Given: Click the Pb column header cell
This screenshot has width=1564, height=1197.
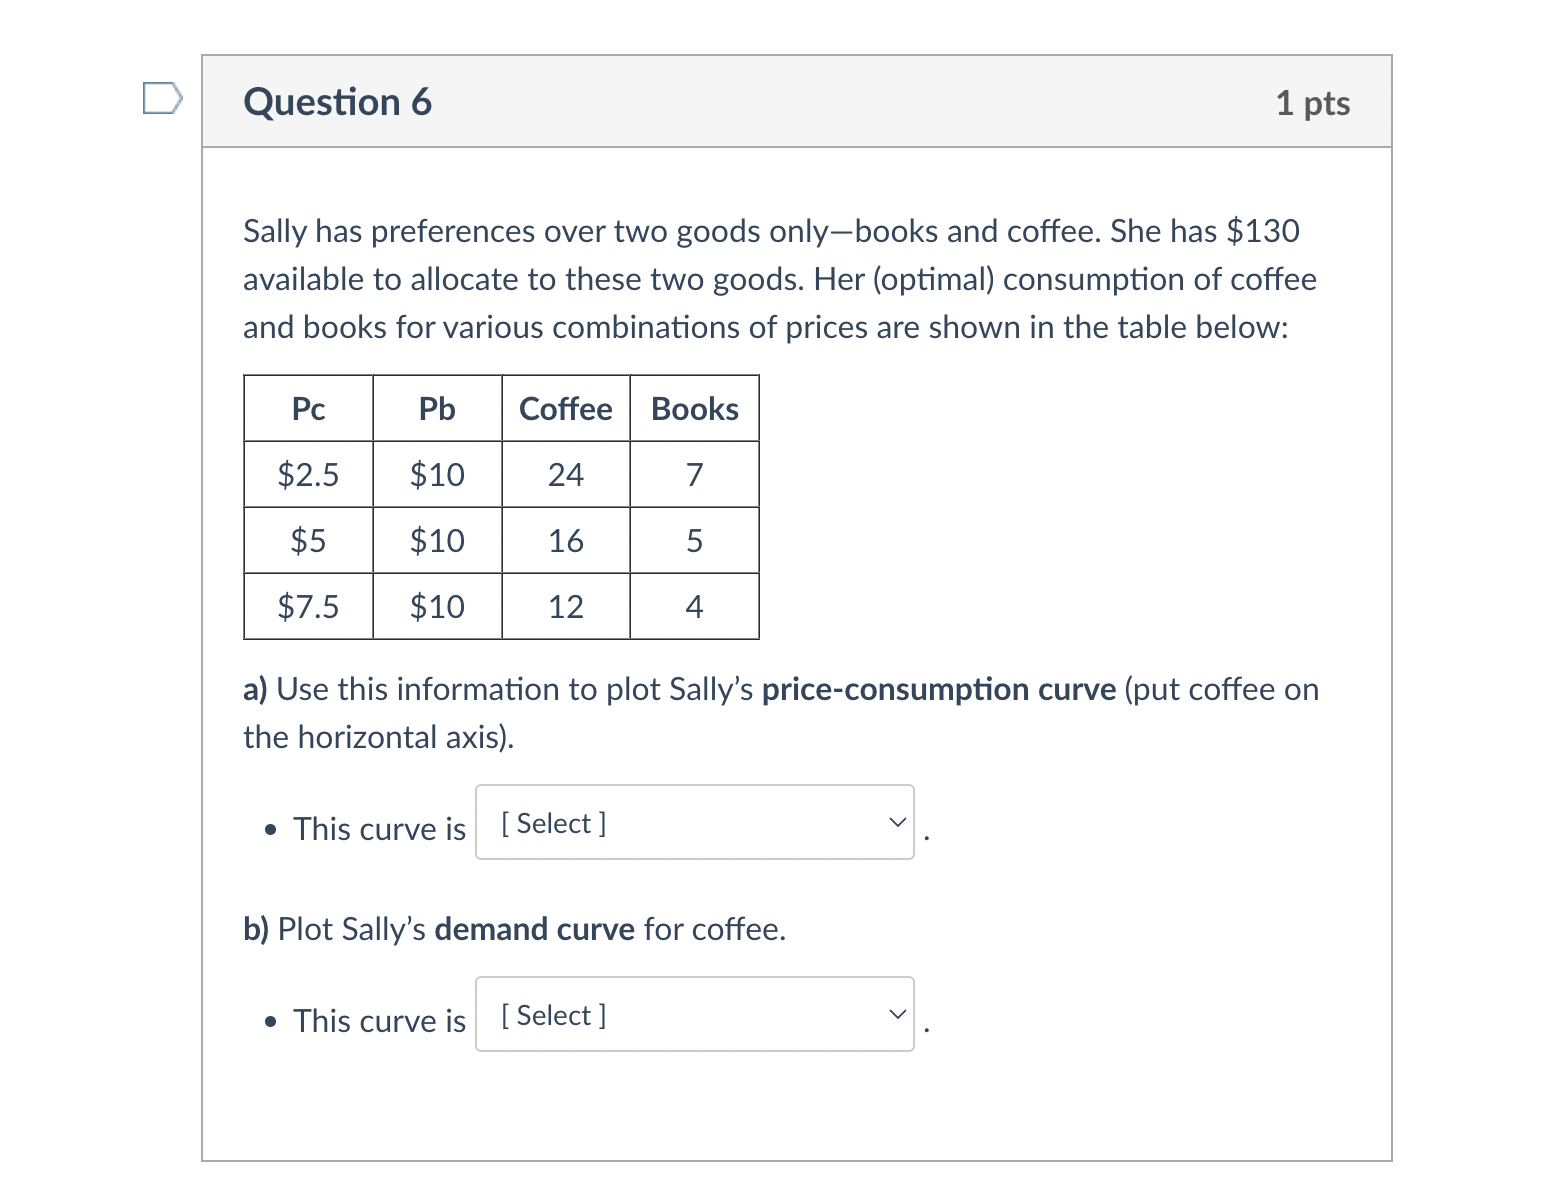Looking at the screenshot, I should [437, 408].
